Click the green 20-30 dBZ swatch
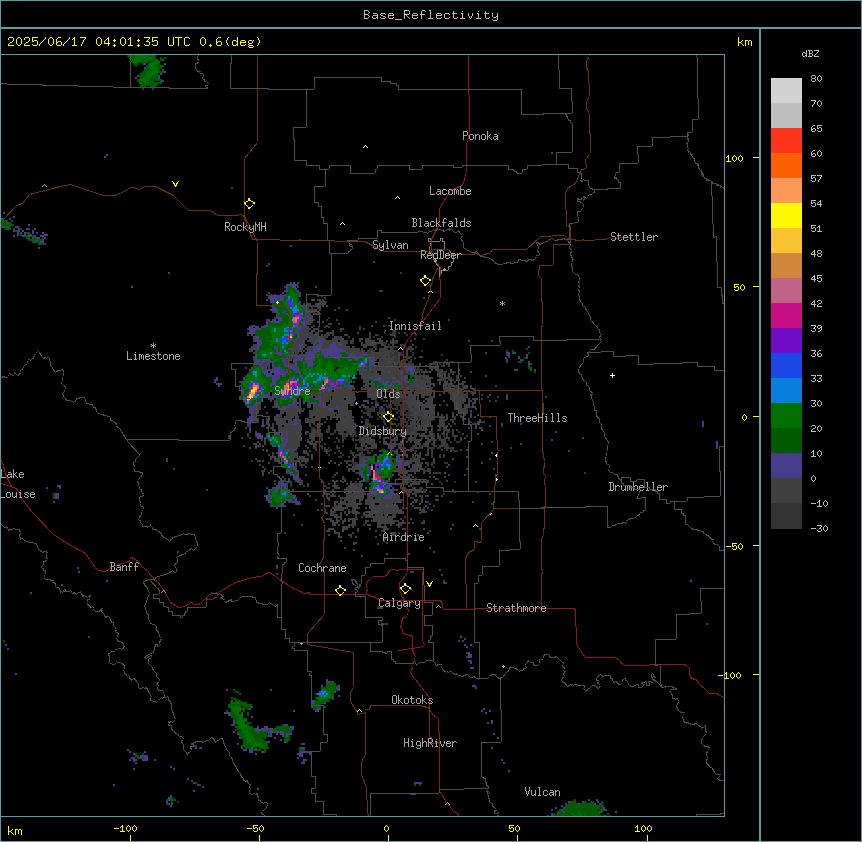This screenshot has height=842, width=862. (x=786, y=416)
